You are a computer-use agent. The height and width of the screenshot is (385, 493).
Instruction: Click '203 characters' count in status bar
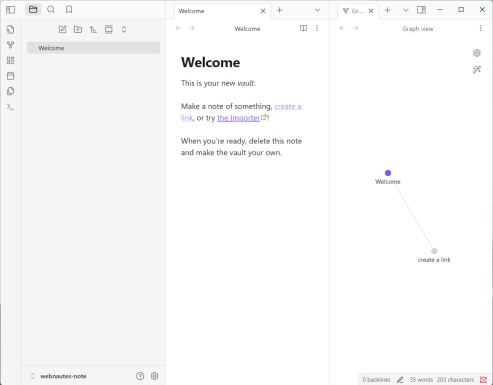click(455, 380)
